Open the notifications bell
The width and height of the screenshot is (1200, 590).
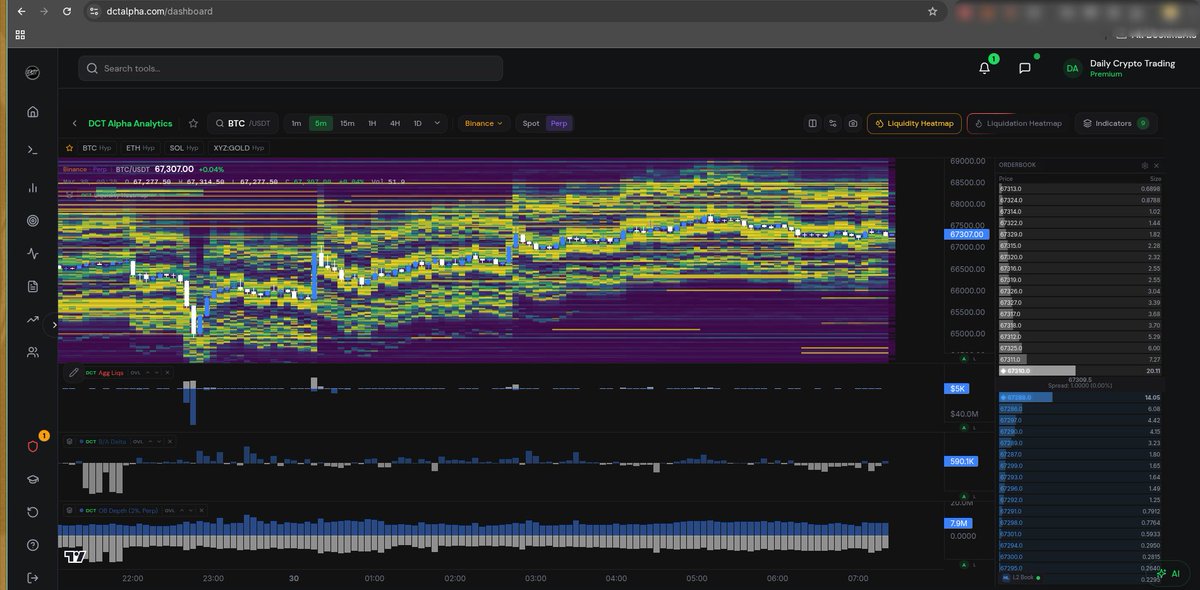[x=985, y=68]
